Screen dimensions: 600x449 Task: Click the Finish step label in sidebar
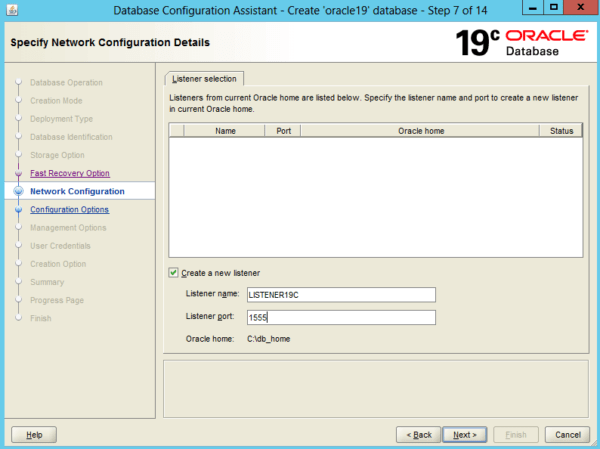tap(41, 318)
